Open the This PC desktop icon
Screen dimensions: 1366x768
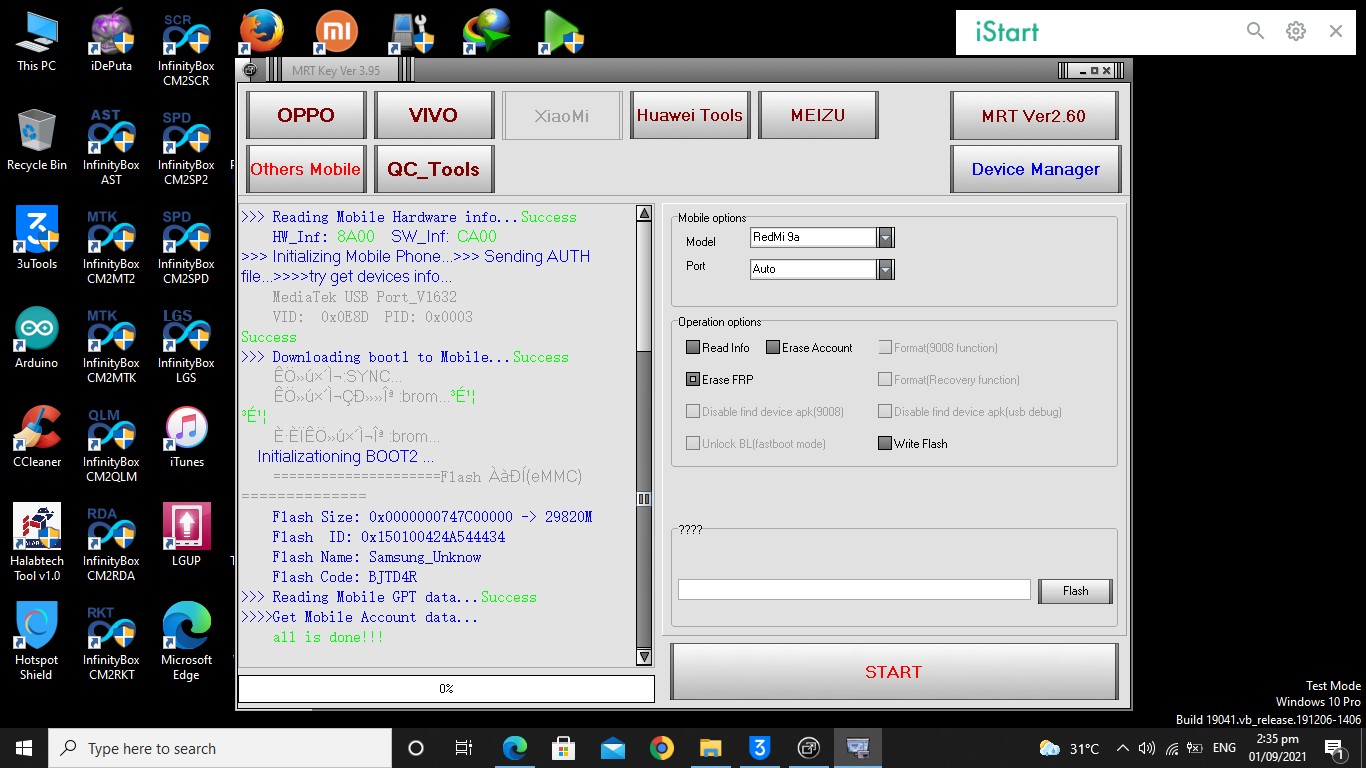[x=37, y=40]
